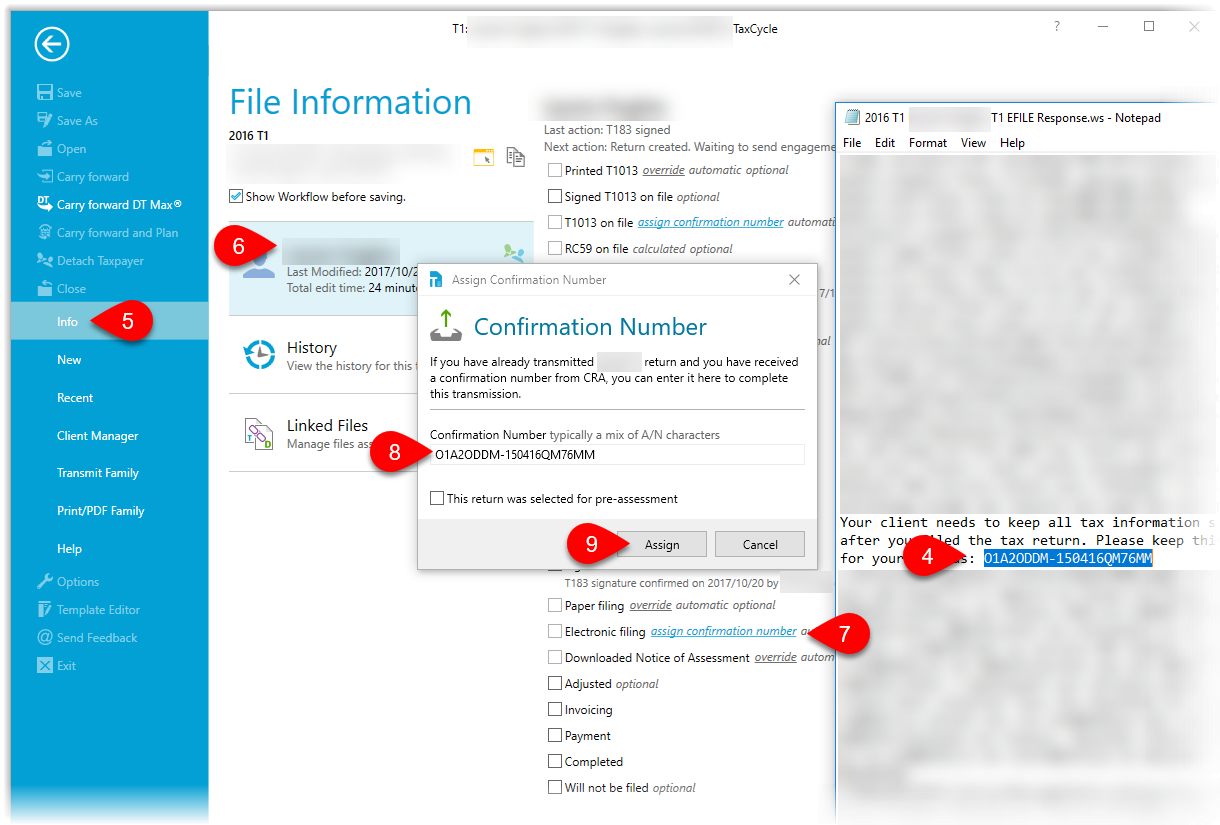Click the Close folder icon in sidebar
This screenshot has width=1220, height=825.
point(44,288)
